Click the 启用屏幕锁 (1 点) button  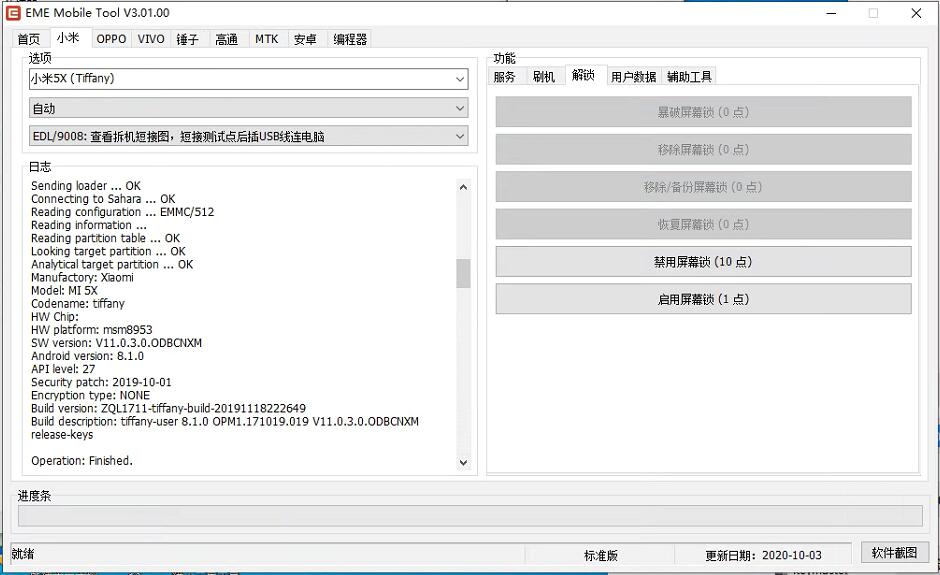[x=703, y=299]
